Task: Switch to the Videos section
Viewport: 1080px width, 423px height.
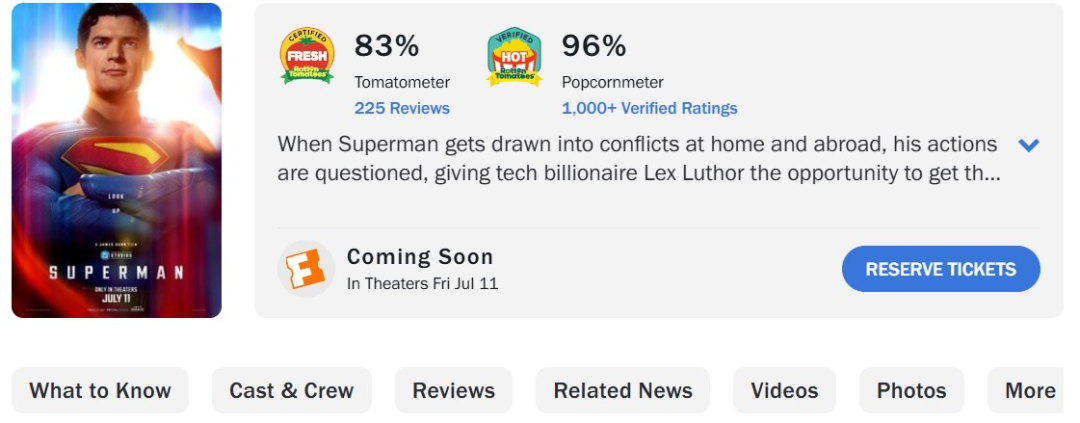Action: pyautogui.click(x=785, y=390)
